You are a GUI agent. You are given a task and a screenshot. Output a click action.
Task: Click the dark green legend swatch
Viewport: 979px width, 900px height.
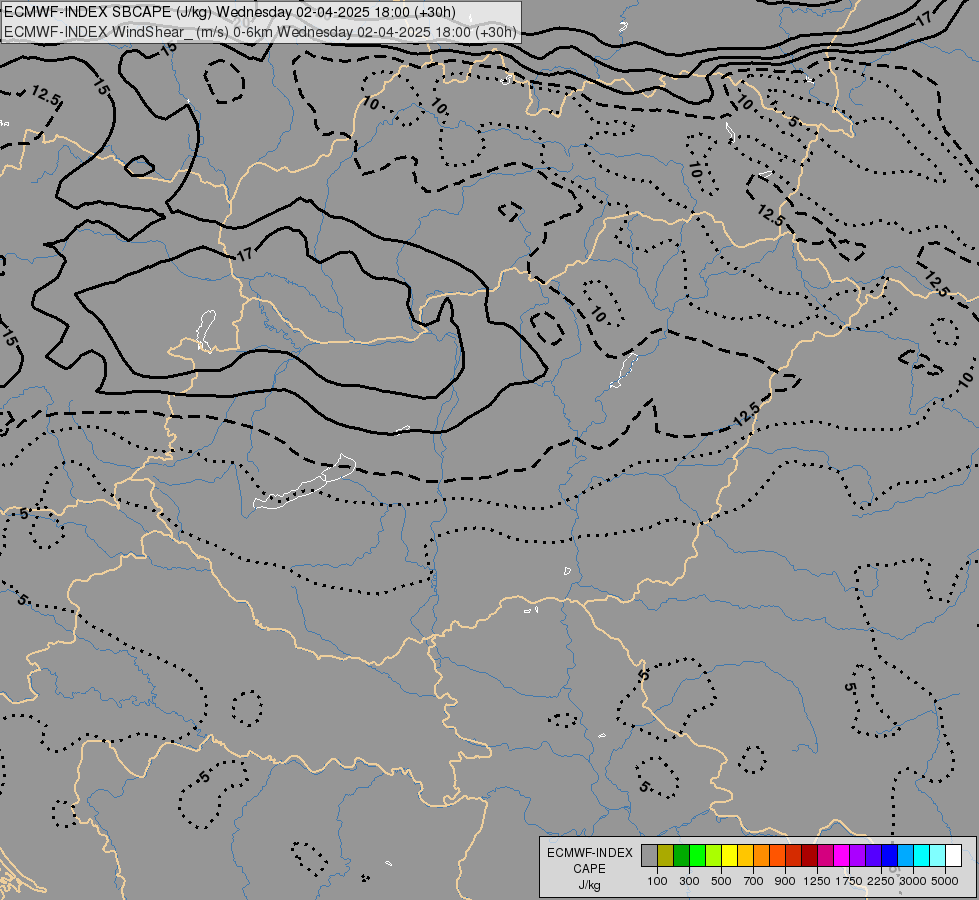[682, 855]
